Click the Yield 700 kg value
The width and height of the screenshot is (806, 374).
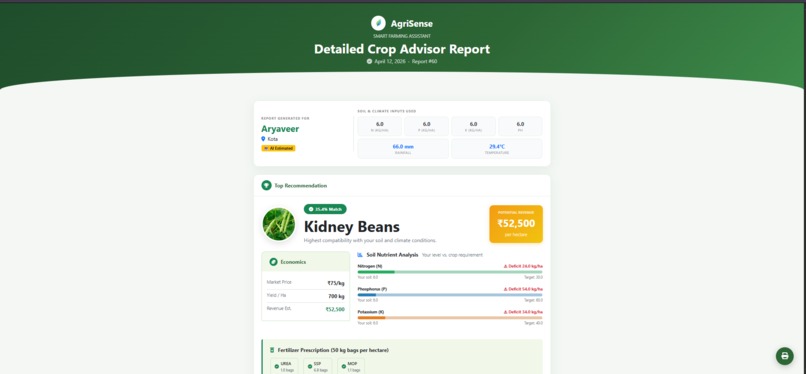[337, 296]
